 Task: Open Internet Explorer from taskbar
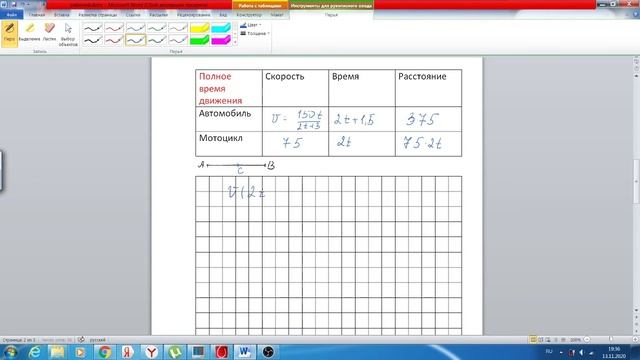pos(35,352)
